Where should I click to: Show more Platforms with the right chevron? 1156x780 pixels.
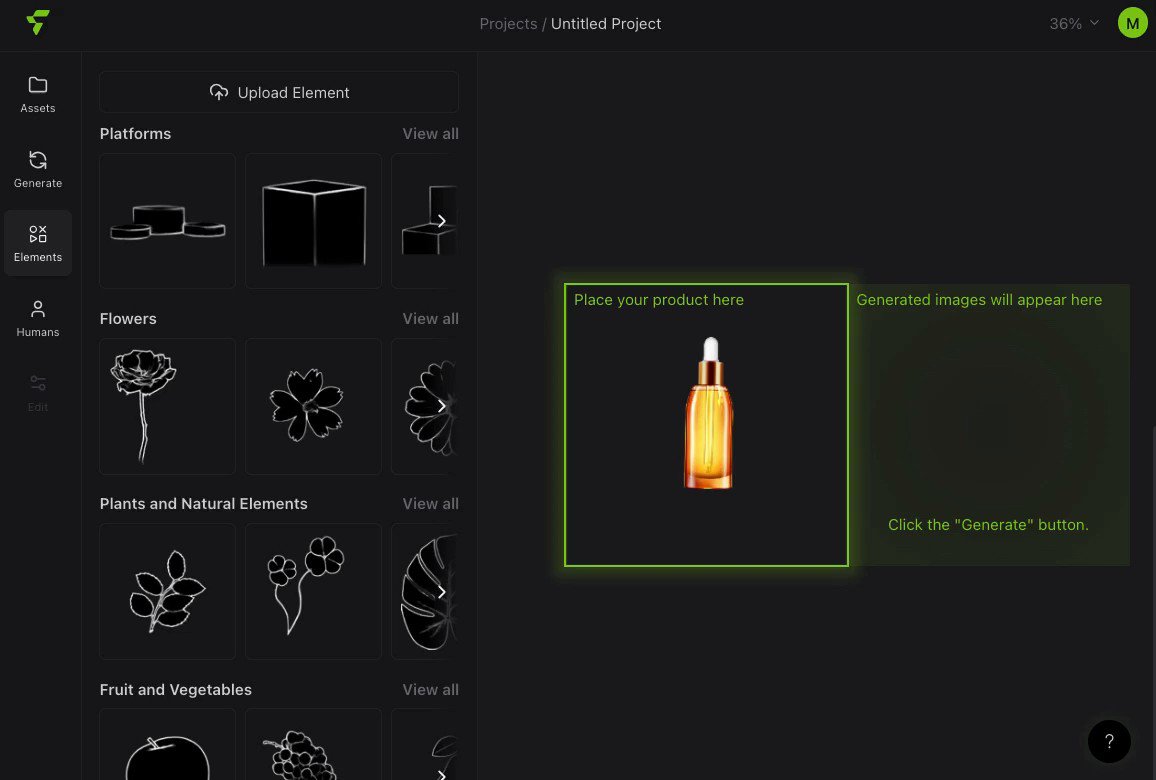[x=441, y=221]
